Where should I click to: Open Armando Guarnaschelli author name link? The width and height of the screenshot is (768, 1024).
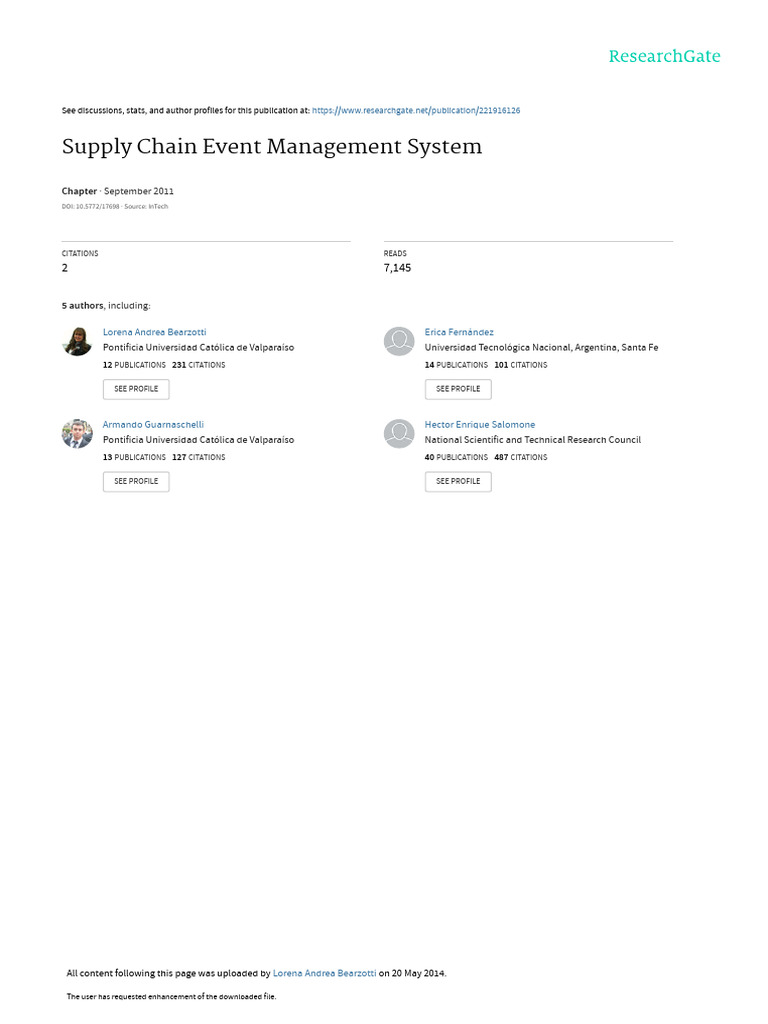click(153, 424)
